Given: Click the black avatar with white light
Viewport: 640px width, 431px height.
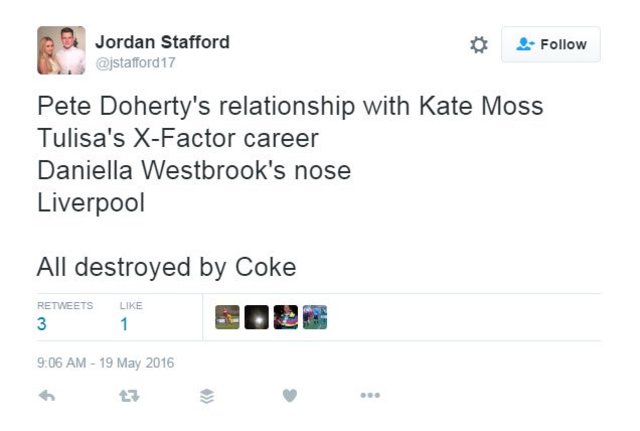Looking at the screenshot, I should click(x=256, y=317).
